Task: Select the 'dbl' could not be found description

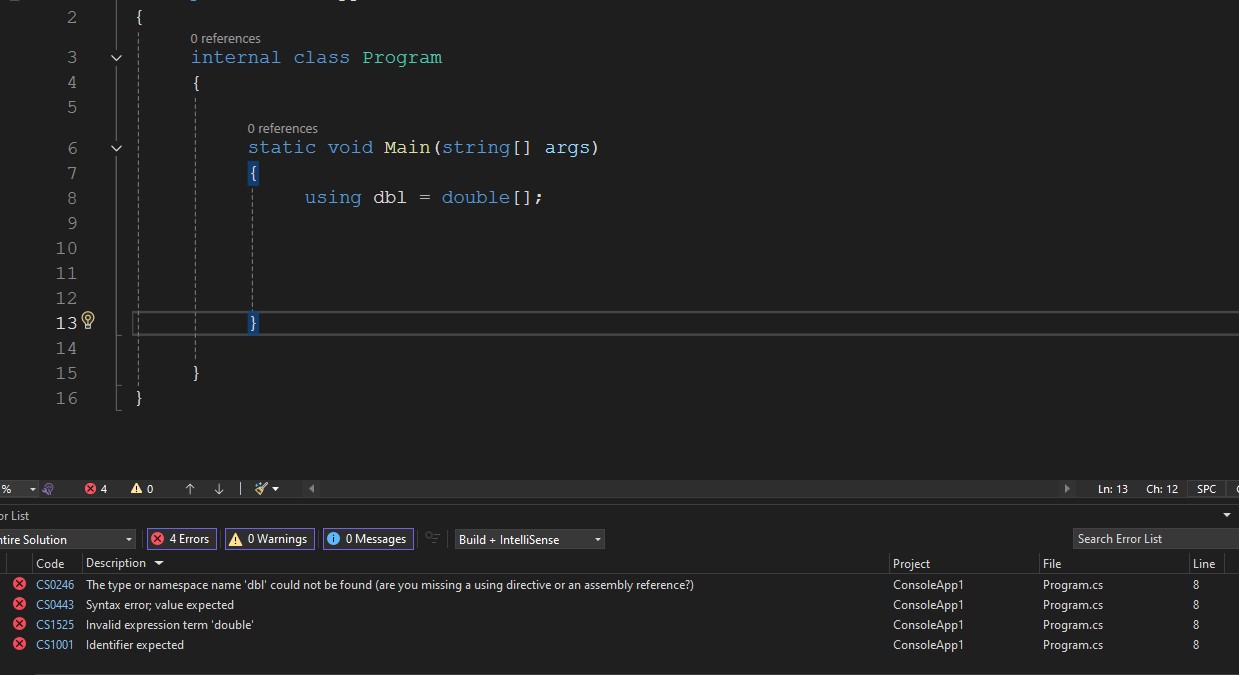Action: coord(390,584)
